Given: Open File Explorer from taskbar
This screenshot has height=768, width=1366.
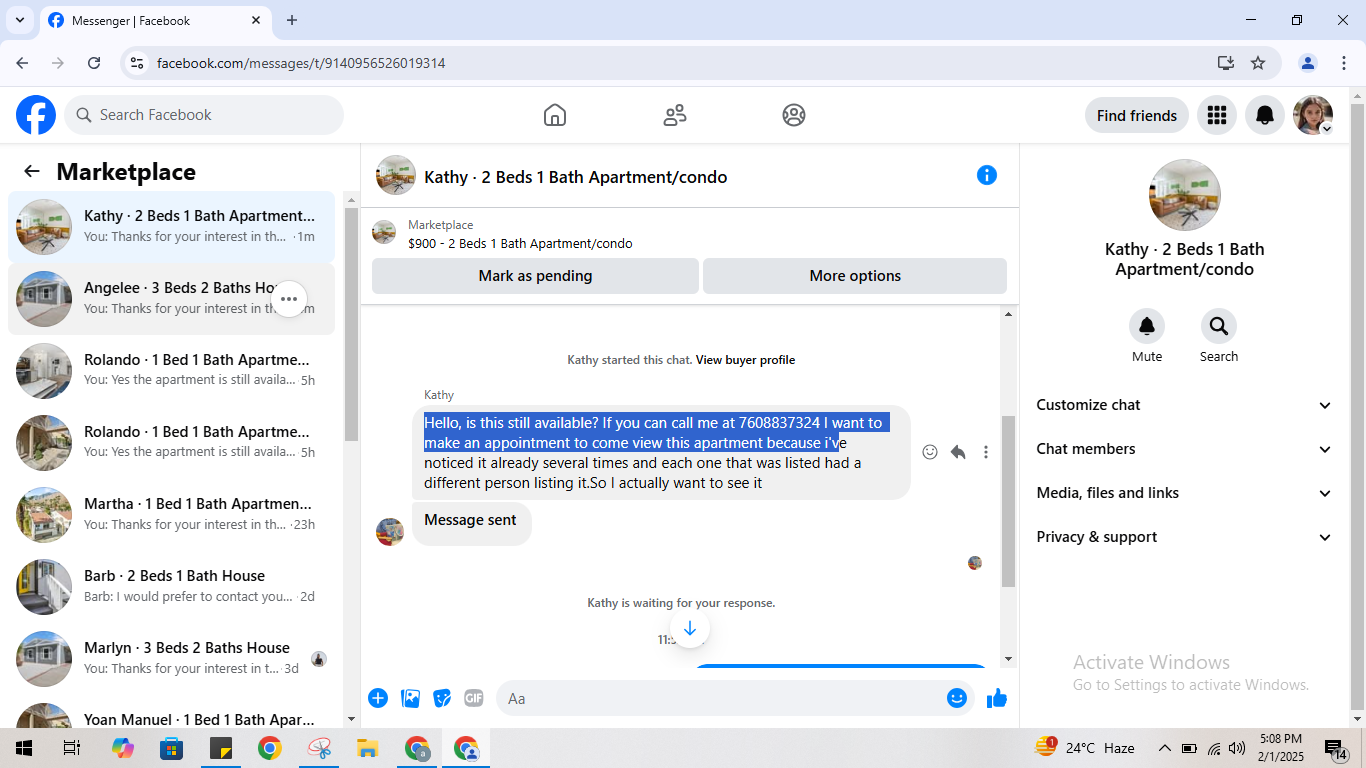Looking at the screenshot, I should (x=368, y=748).
